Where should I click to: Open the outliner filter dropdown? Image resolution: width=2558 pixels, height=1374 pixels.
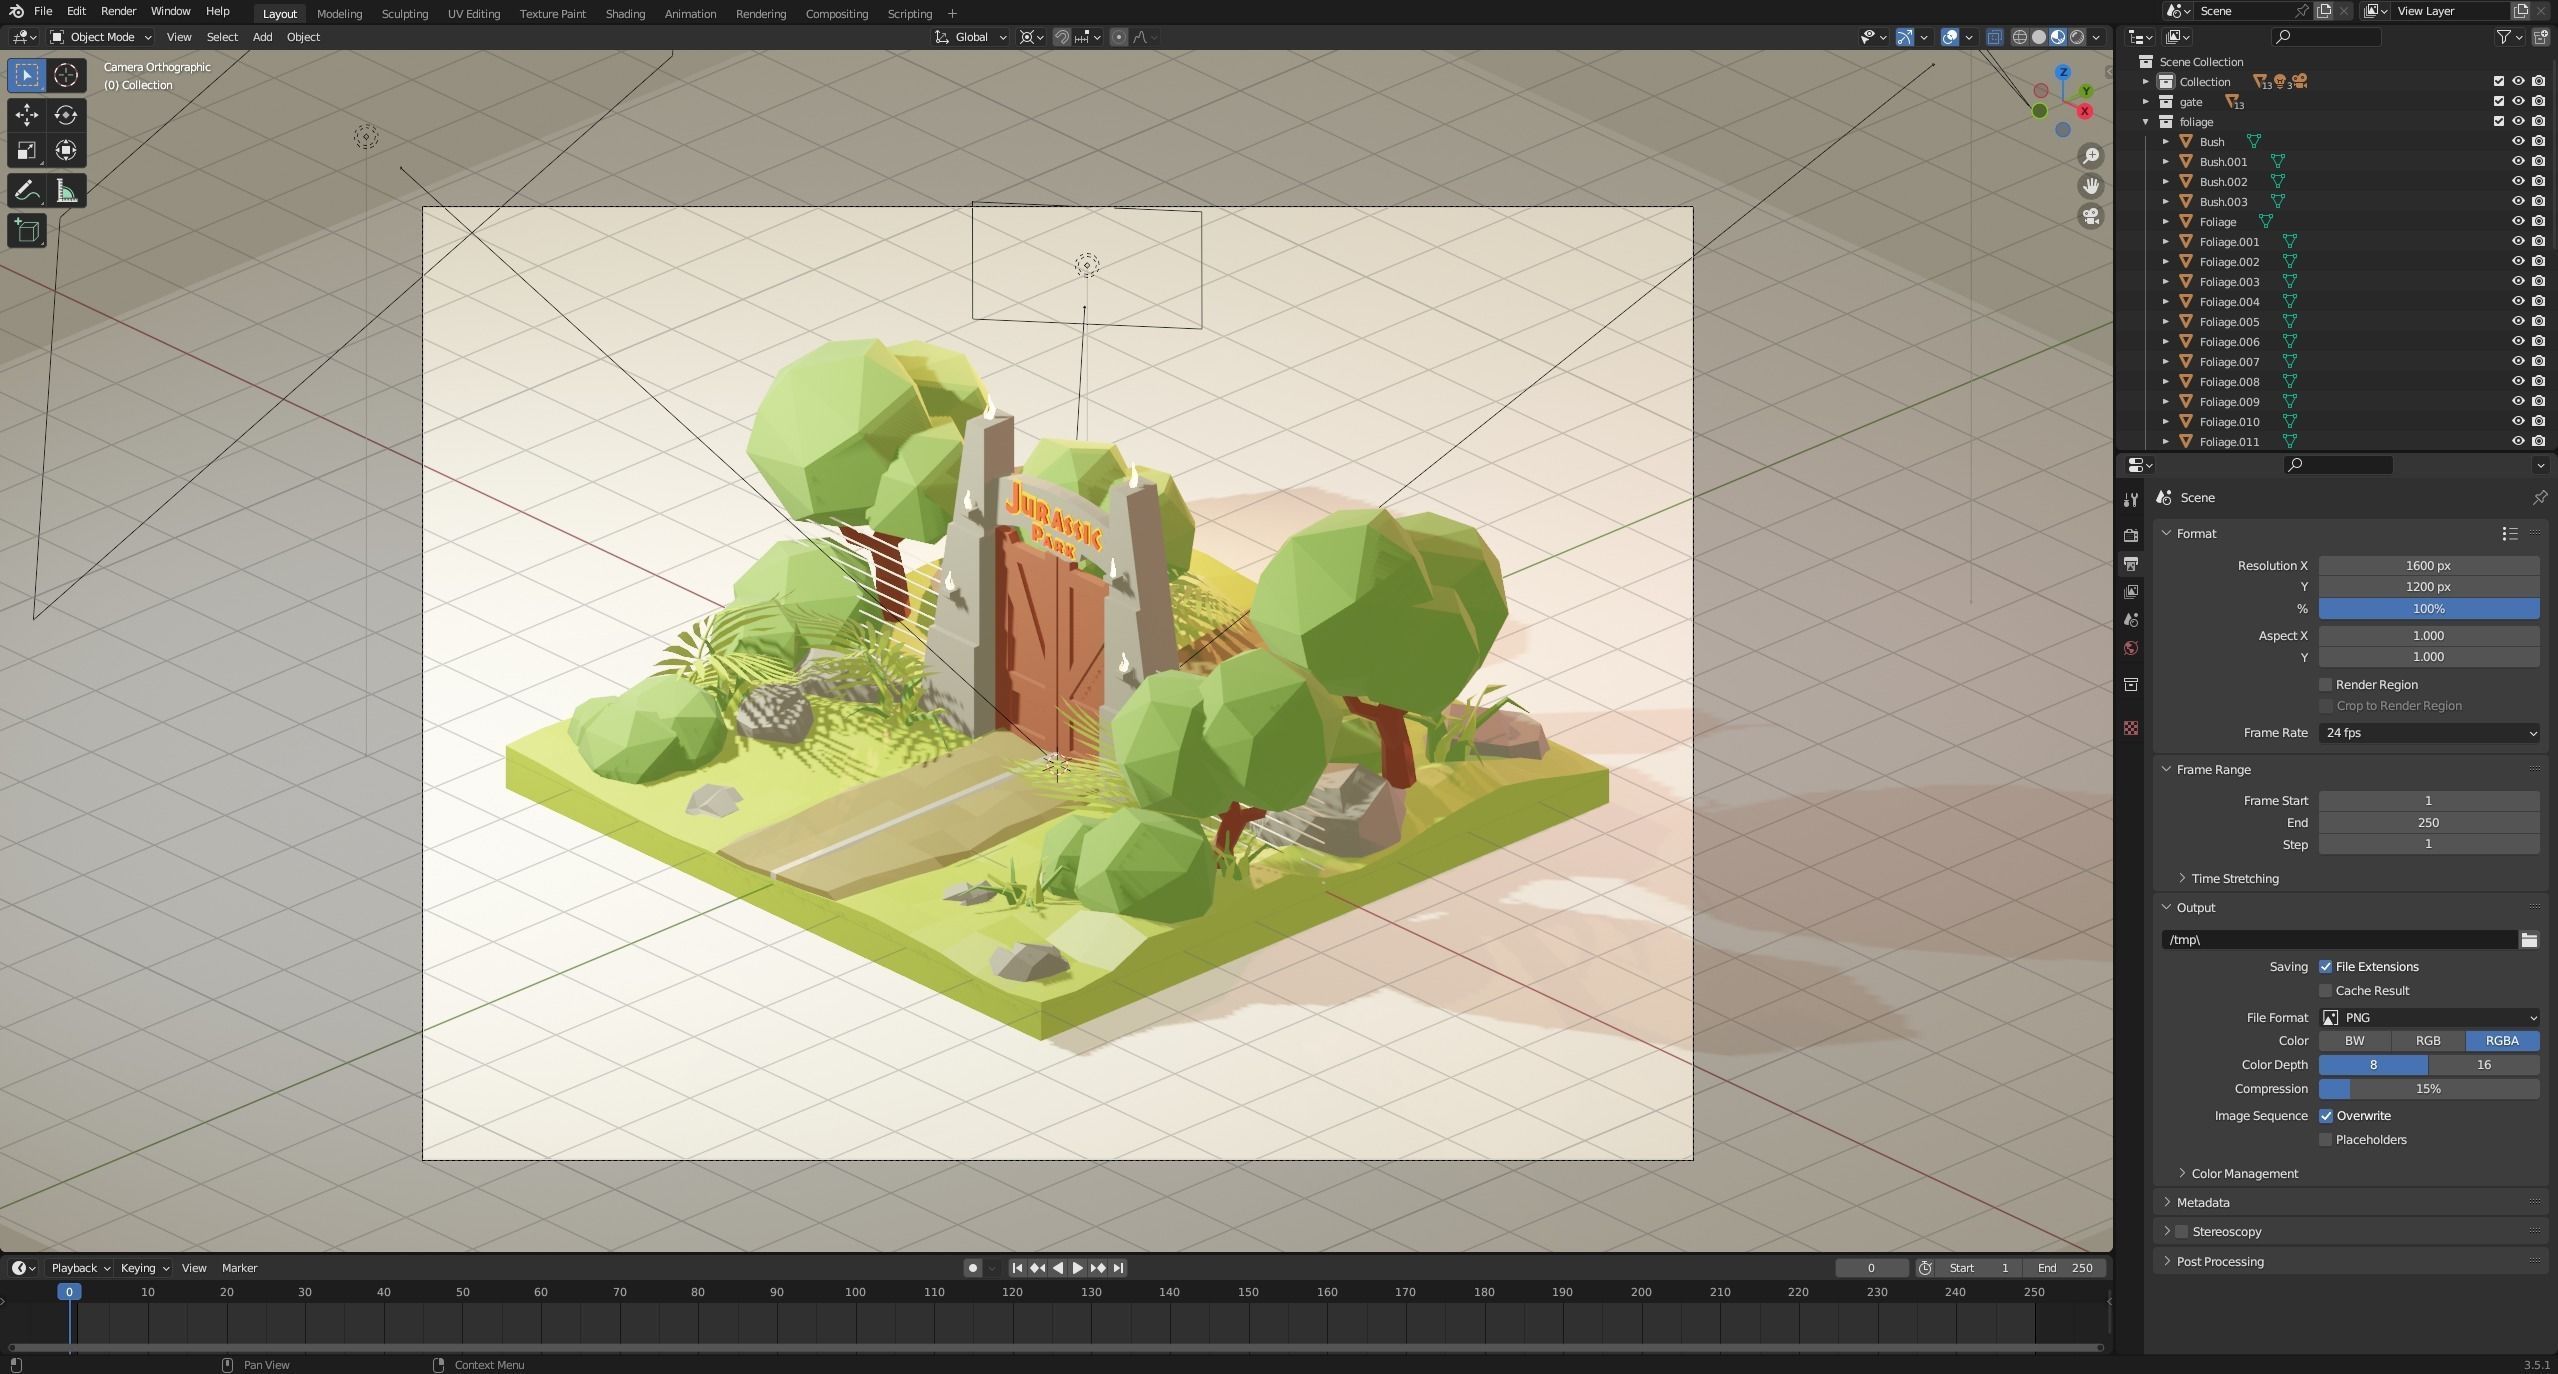pyautogui.click(x=2510, y=37)
